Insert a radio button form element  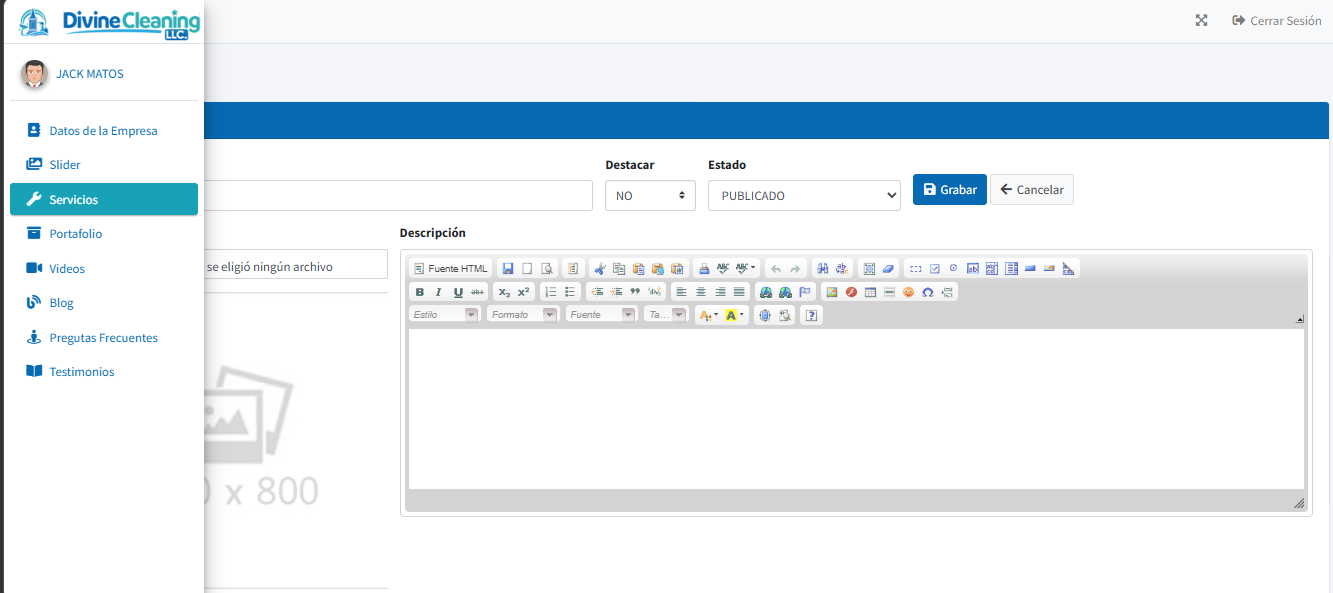click(x=953, y=269)
